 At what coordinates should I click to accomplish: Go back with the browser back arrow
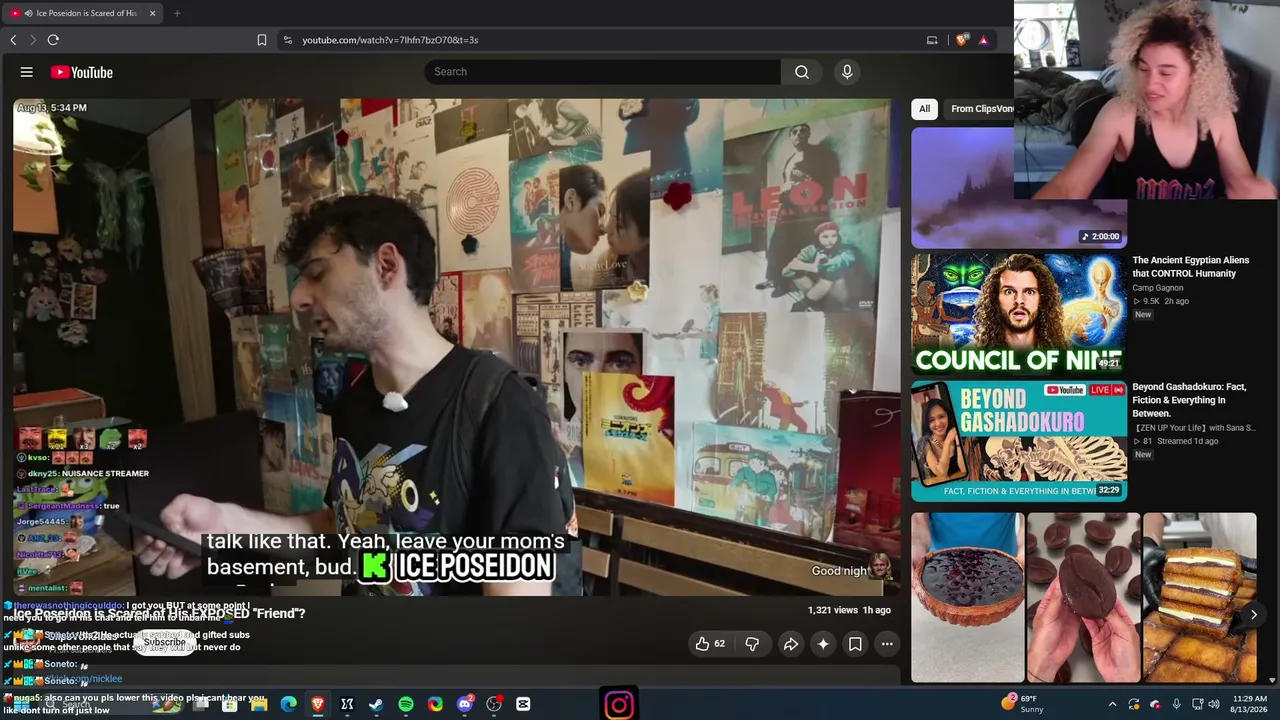pos(13,40)
